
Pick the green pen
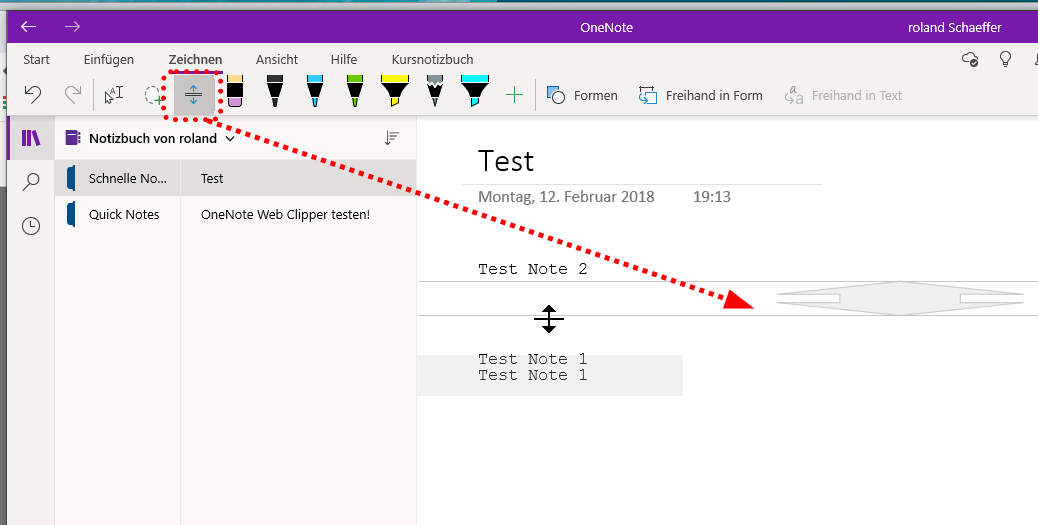355,91
